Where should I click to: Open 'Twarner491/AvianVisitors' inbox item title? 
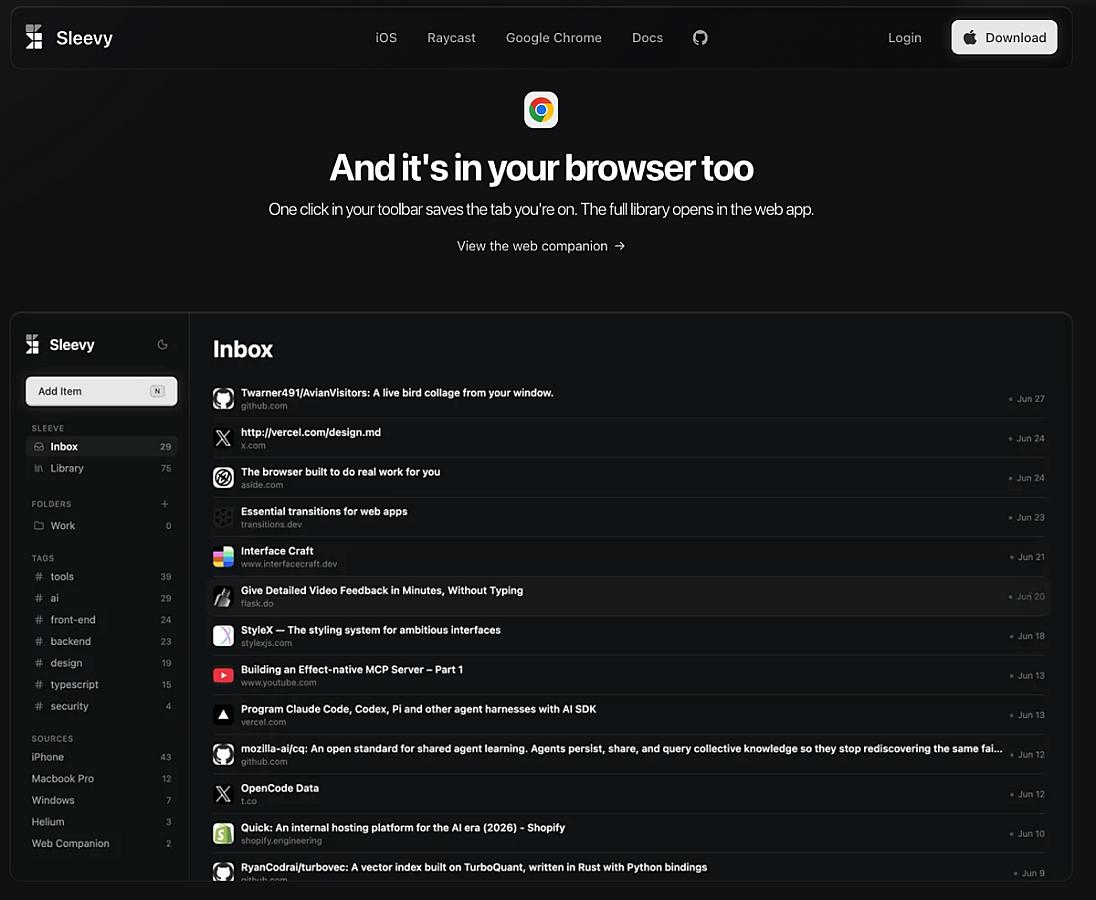click(x=397, y=393)
